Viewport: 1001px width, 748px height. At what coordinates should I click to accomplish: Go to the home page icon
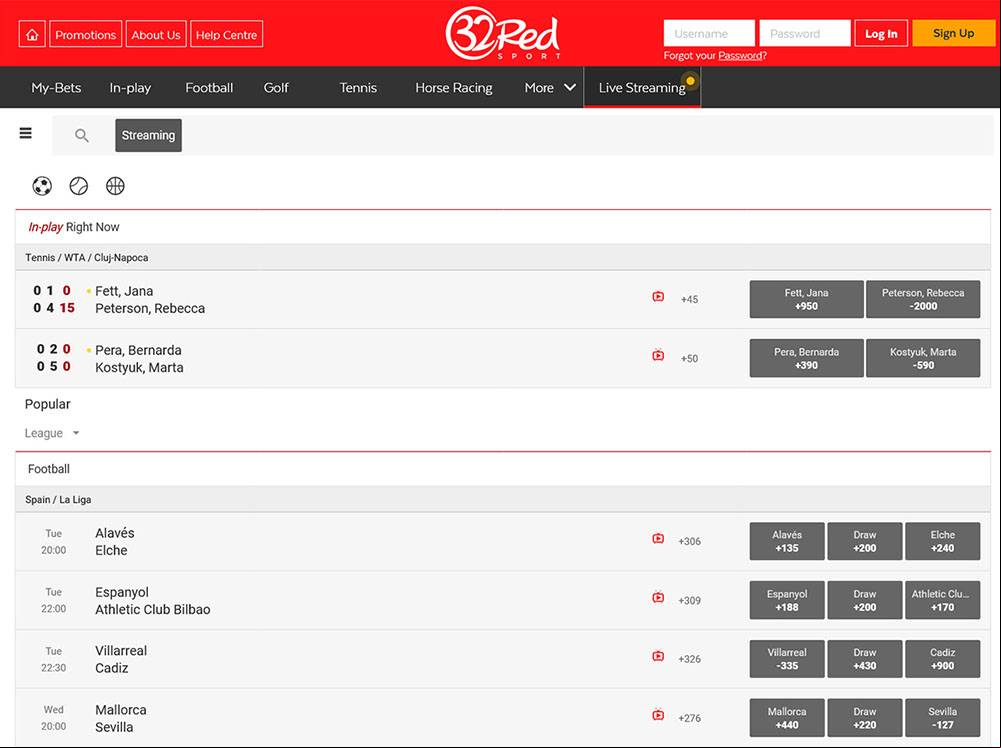coord(32,34)
